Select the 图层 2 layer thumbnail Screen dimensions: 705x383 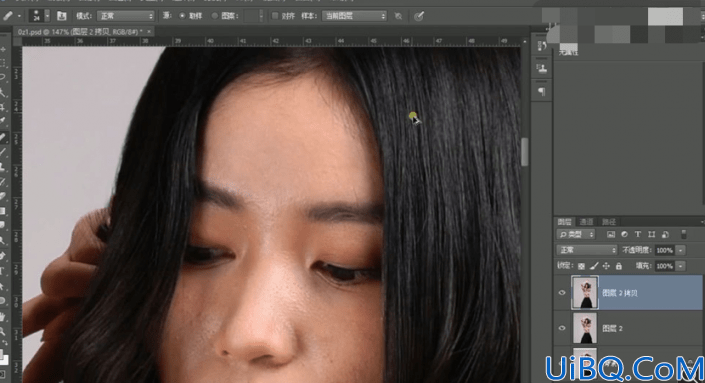(585, 328)
